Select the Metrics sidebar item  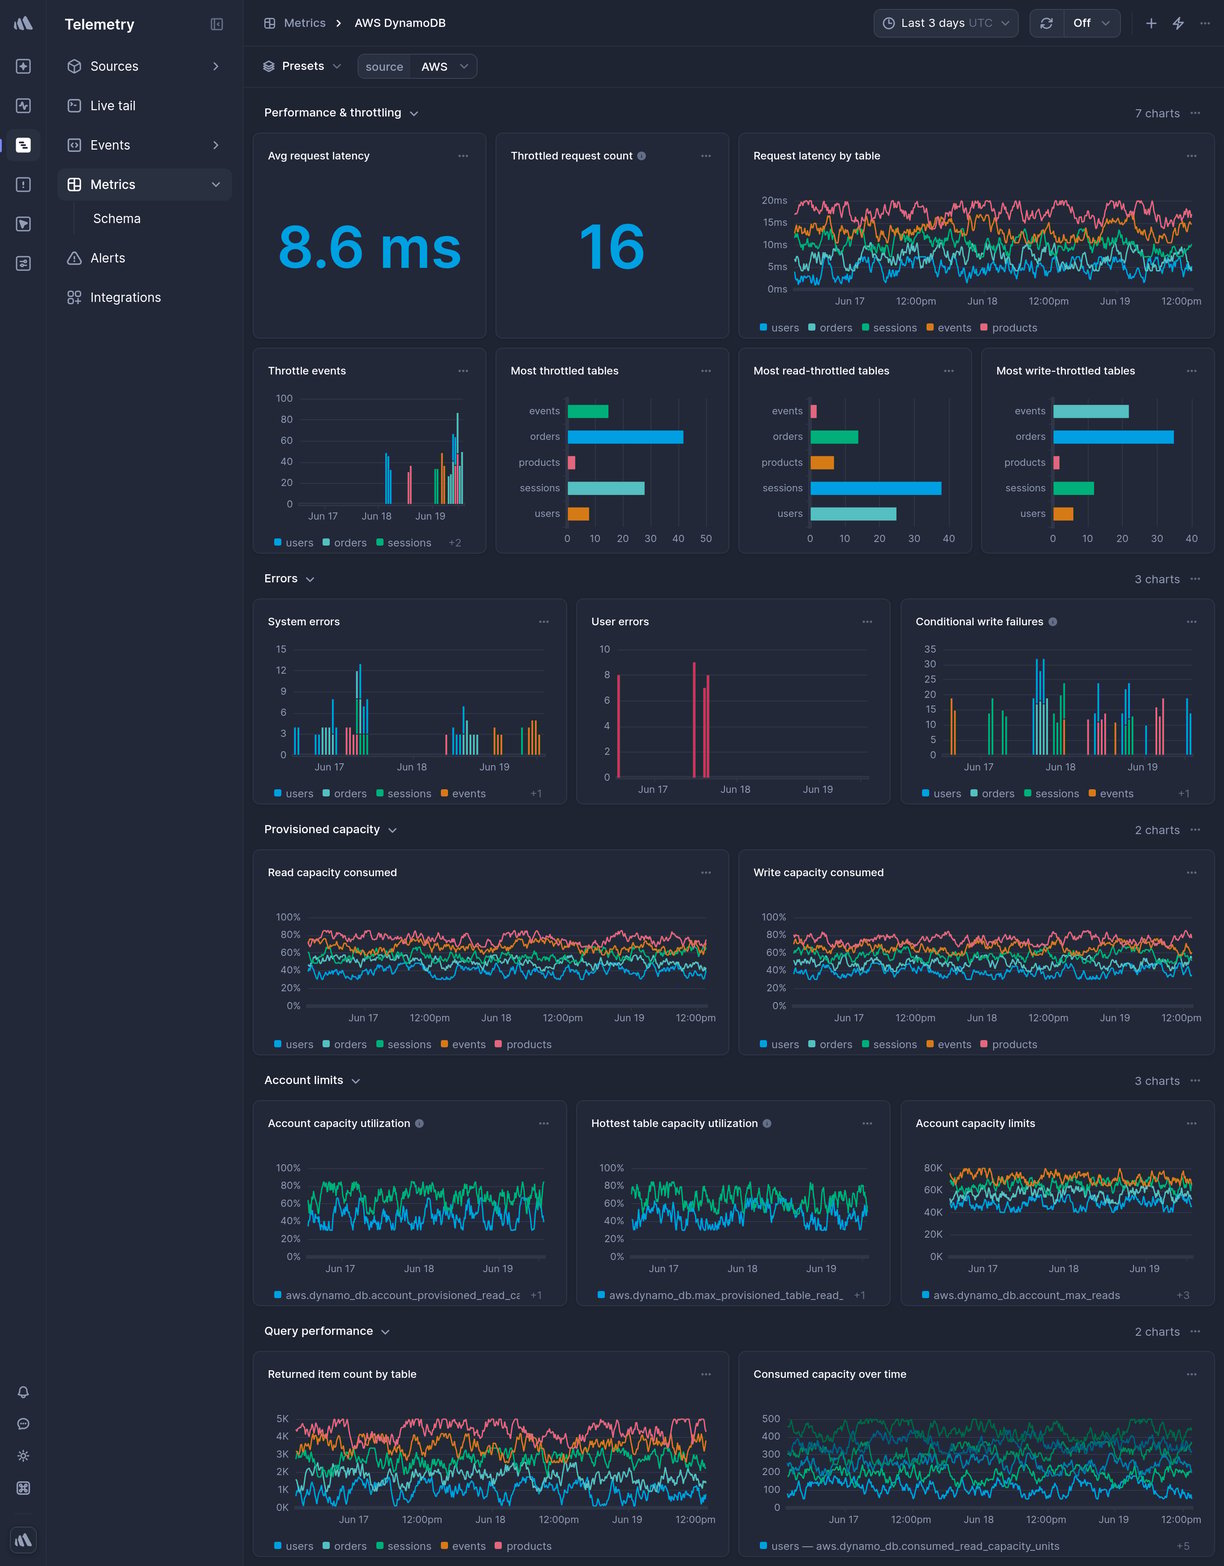pos(145,185)
